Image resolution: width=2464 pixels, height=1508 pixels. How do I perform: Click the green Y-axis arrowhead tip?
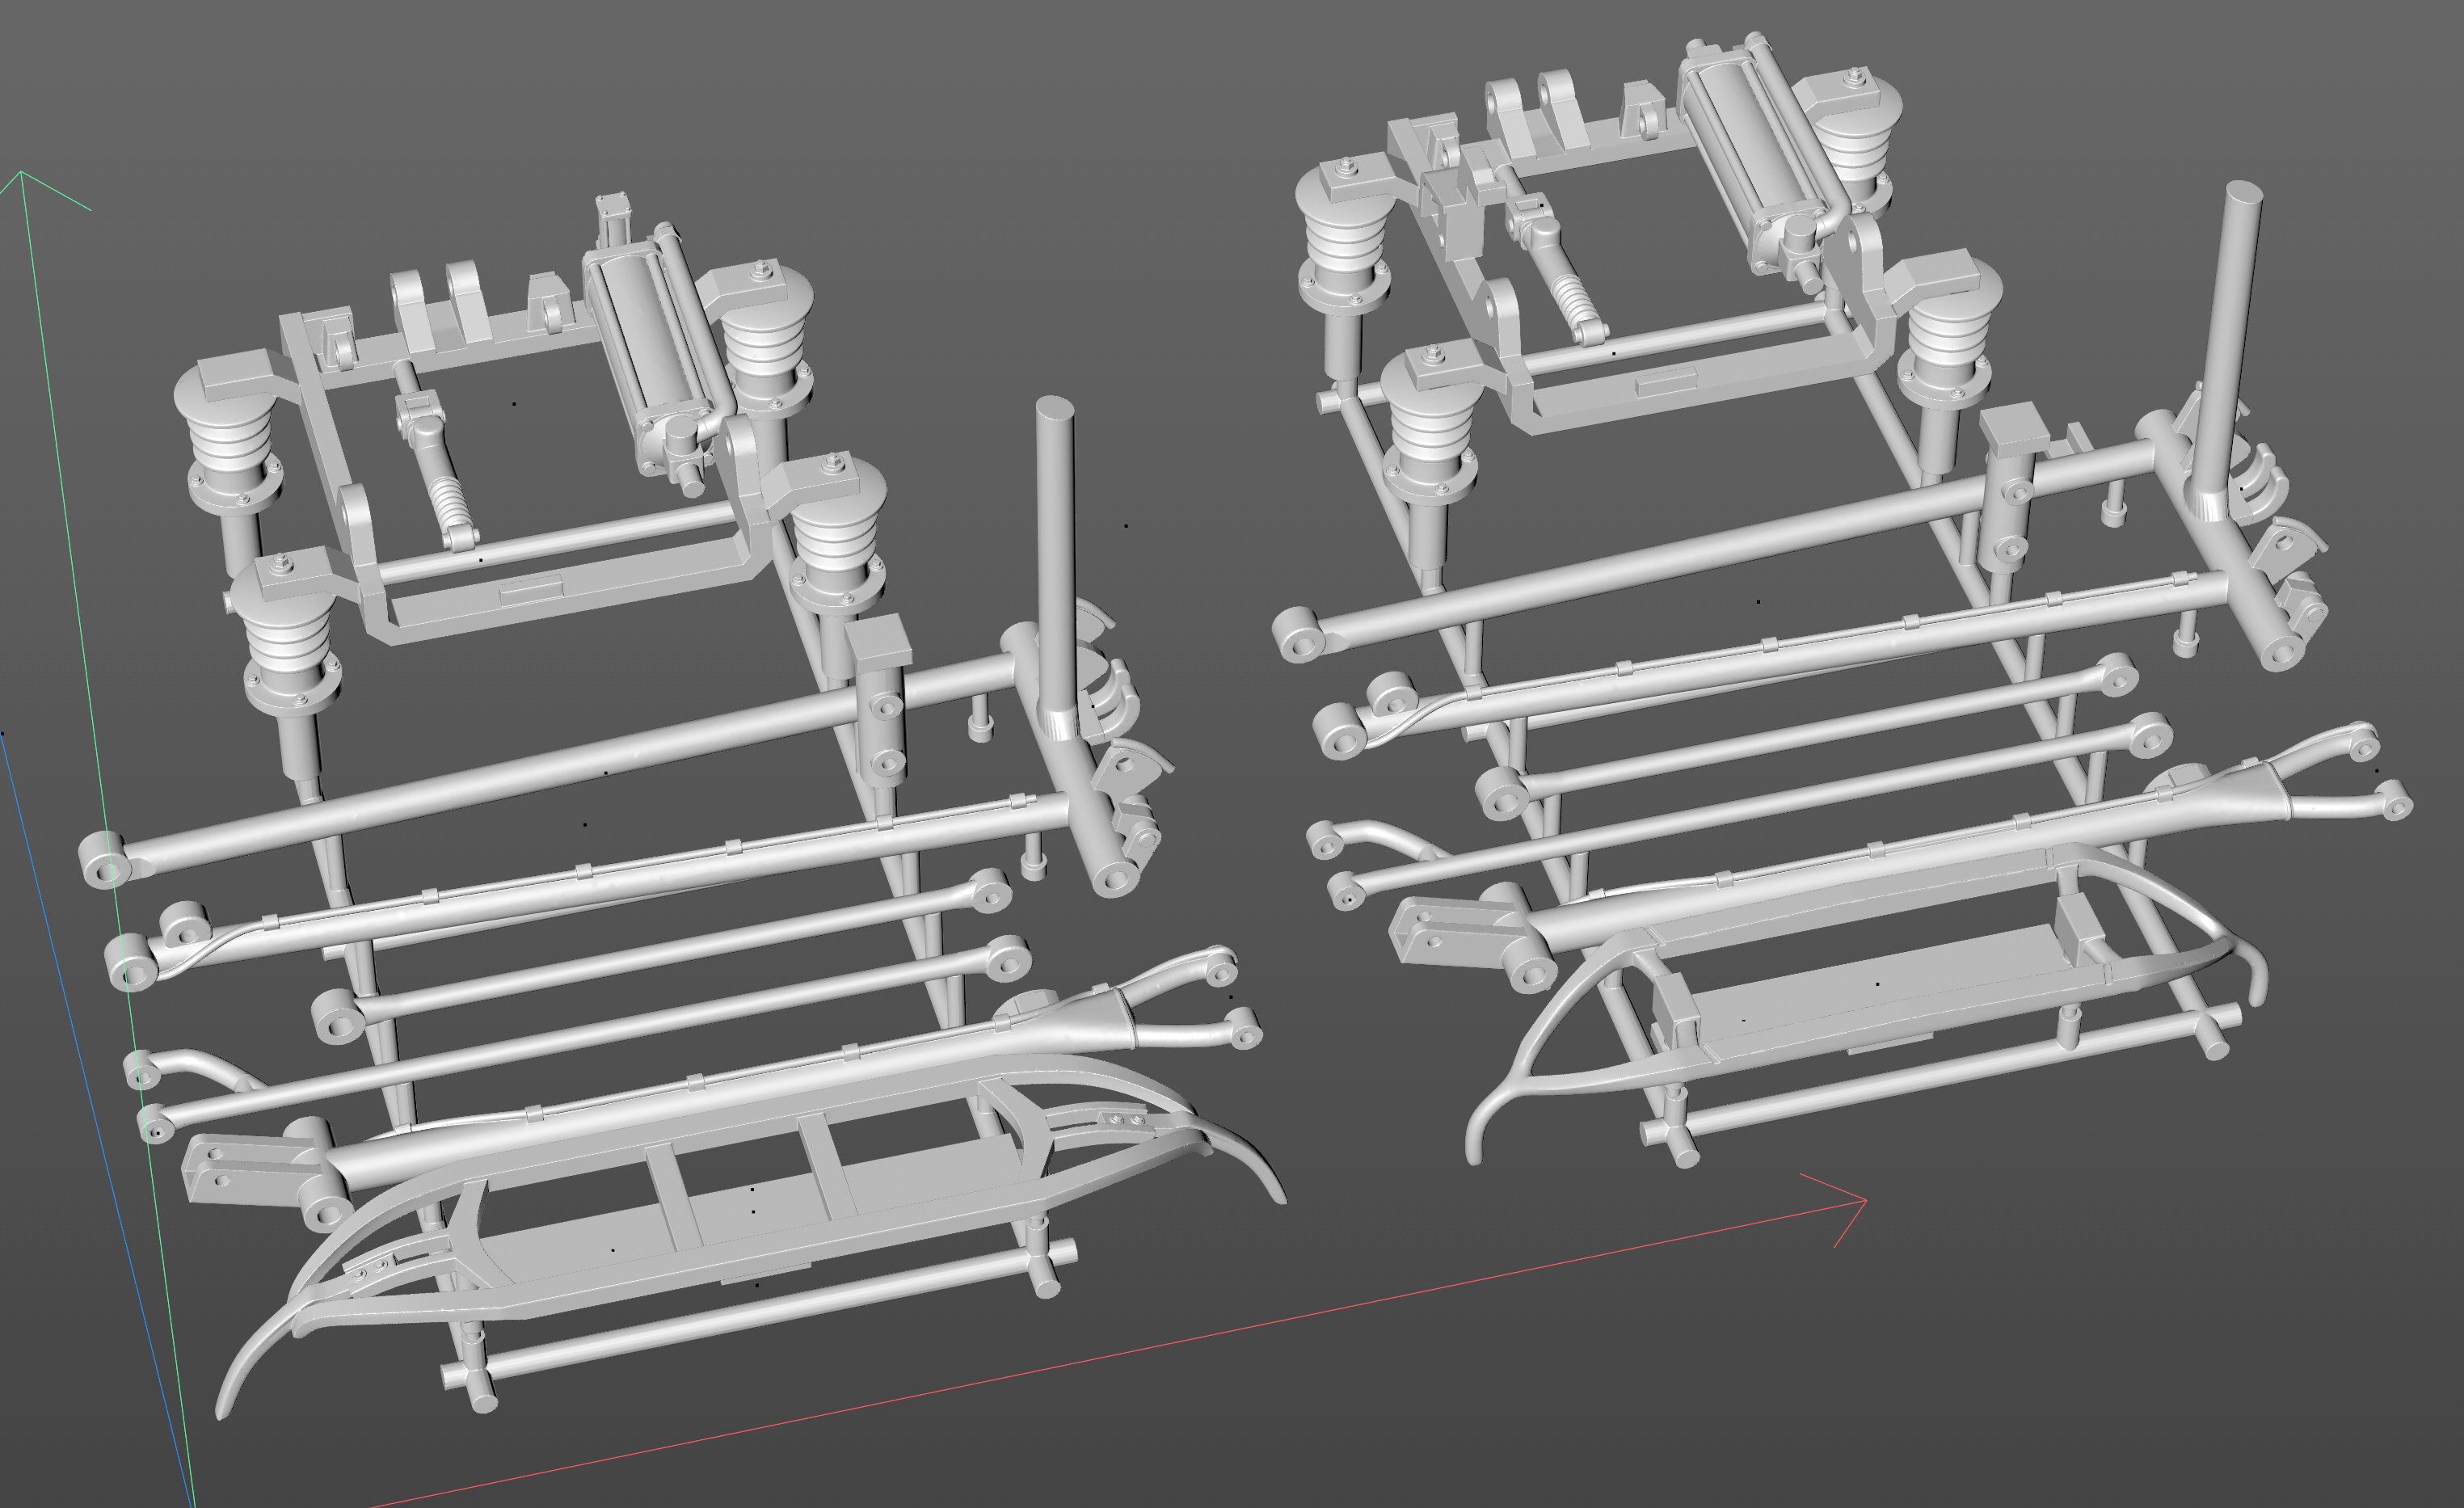[22, 174]
